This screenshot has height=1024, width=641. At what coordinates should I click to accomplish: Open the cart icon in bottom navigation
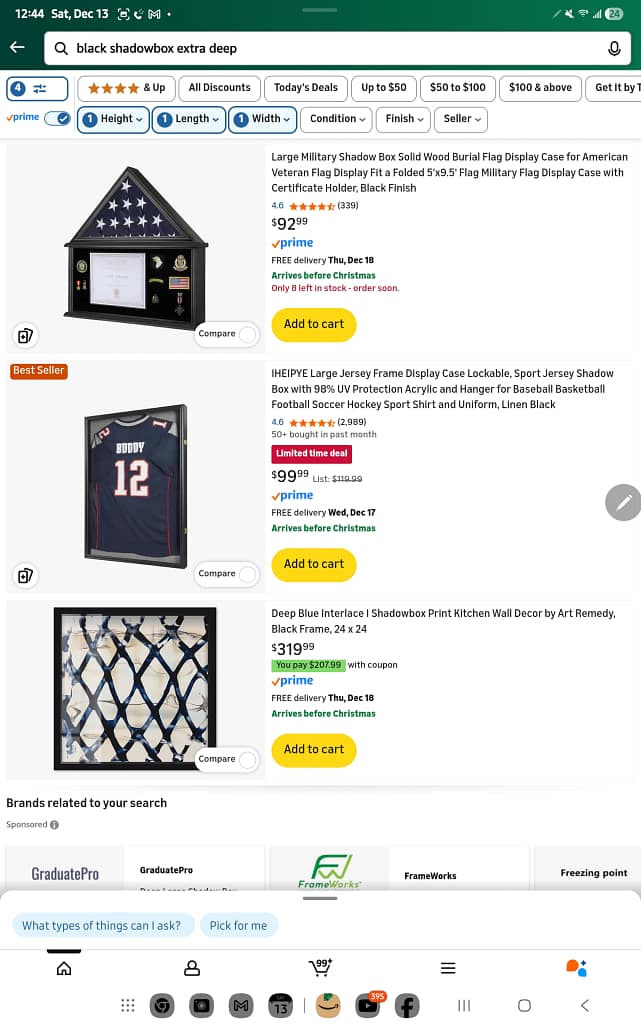[x=319, y=967]
